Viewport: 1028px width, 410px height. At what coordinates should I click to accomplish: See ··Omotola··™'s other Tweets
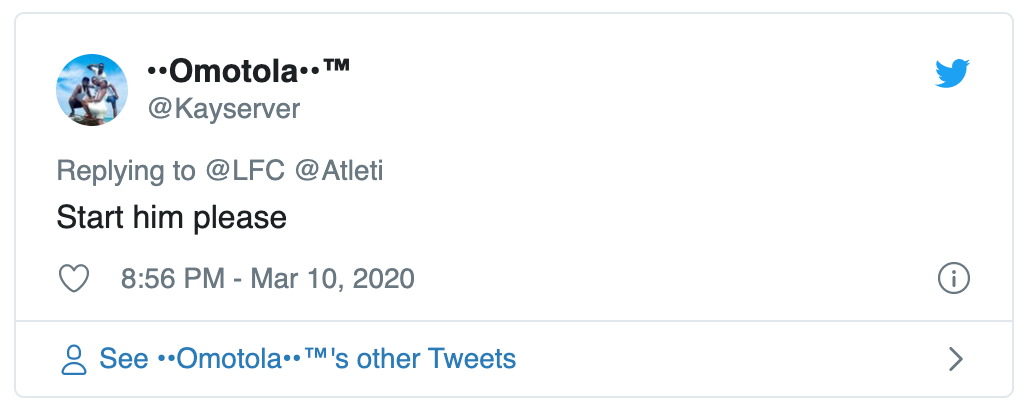(308, 359)
